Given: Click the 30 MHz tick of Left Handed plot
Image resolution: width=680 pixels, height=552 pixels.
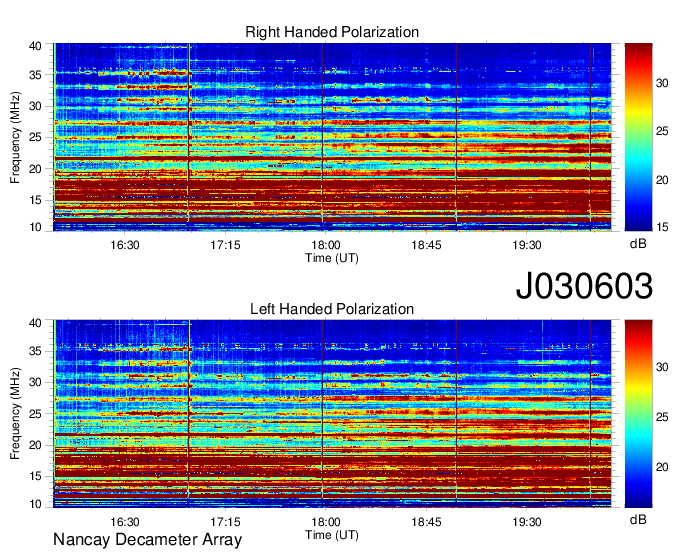Looking at the screenshot, I should (x=35, y=382).
